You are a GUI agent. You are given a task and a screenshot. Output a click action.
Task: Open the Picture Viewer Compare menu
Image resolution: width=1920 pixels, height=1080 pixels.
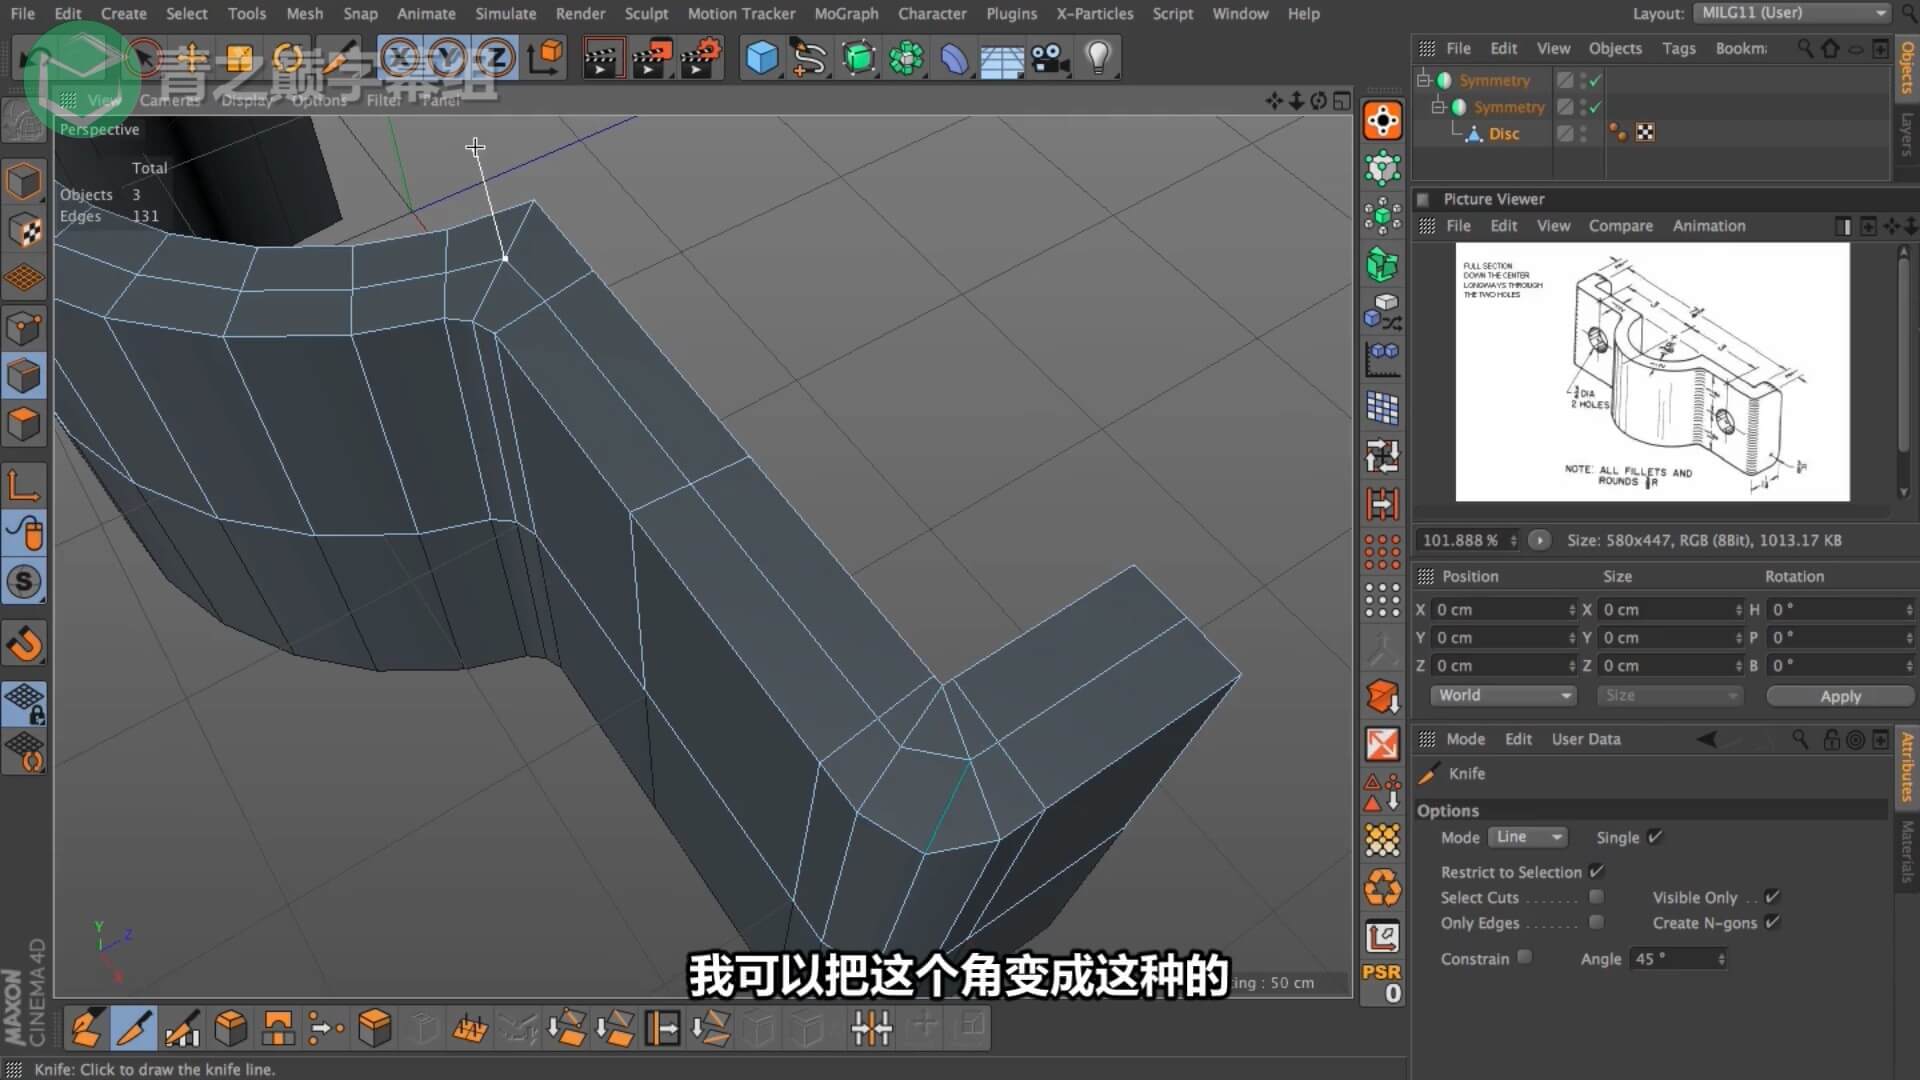tap(1620, 226)
